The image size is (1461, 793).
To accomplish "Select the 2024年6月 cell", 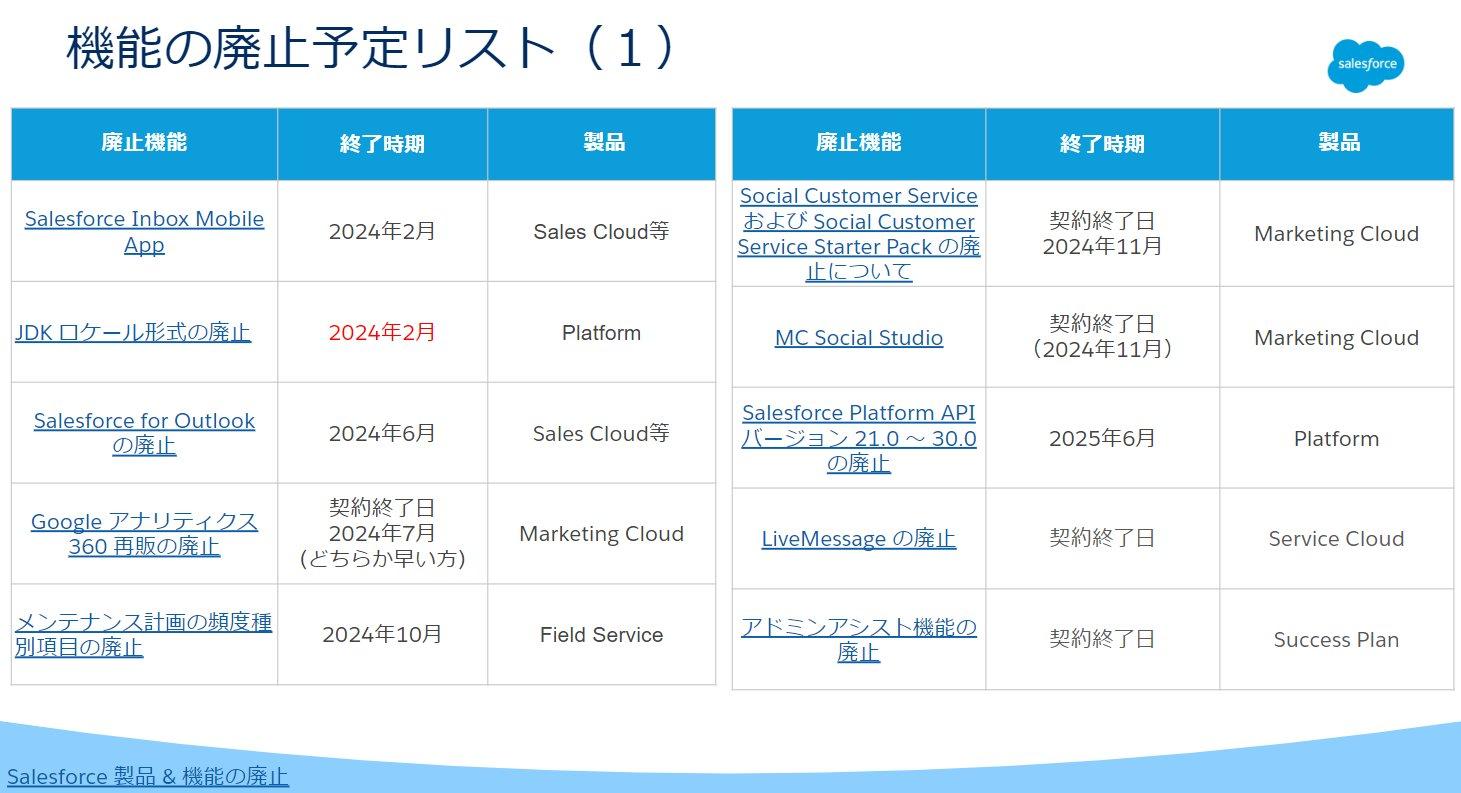I will tap(382, 433).
